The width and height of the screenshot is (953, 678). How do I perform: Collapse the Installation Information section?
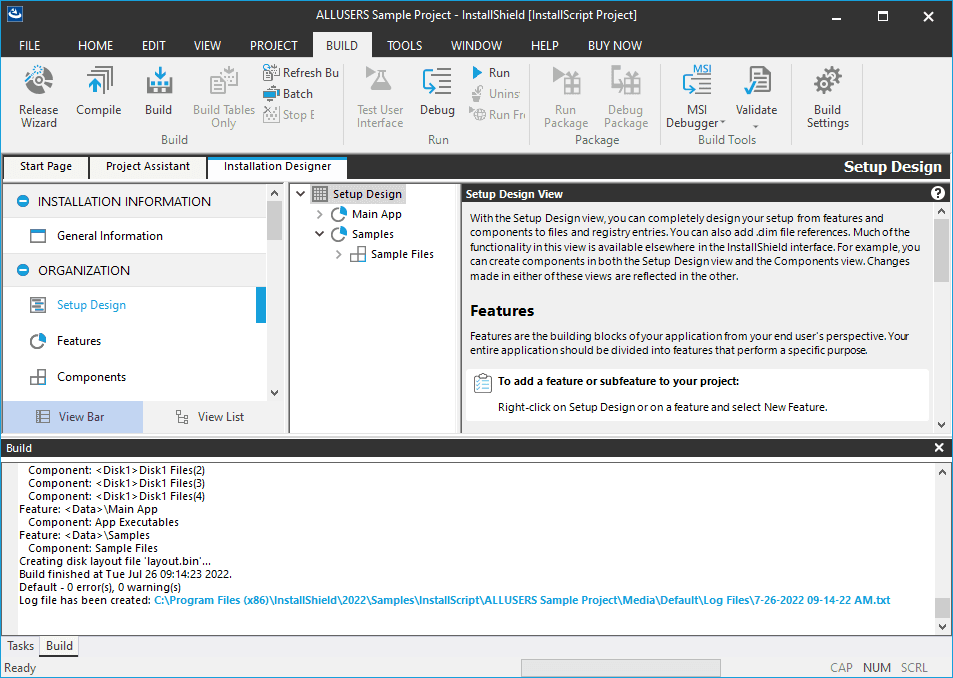(x=23, y=201)
